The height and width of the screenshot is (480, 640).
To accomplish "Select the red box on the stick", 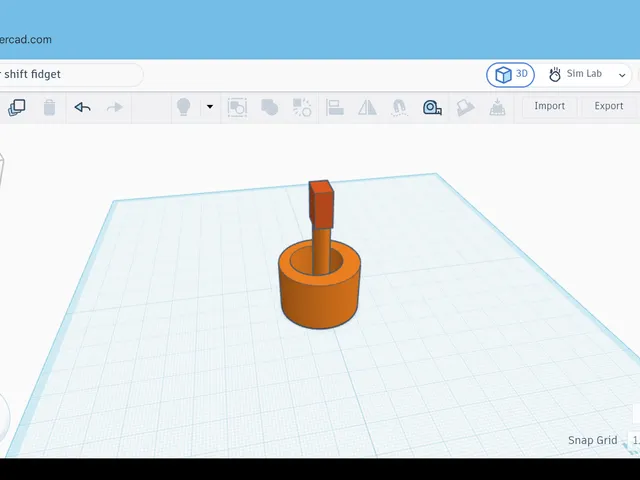I will pos(321,204).
